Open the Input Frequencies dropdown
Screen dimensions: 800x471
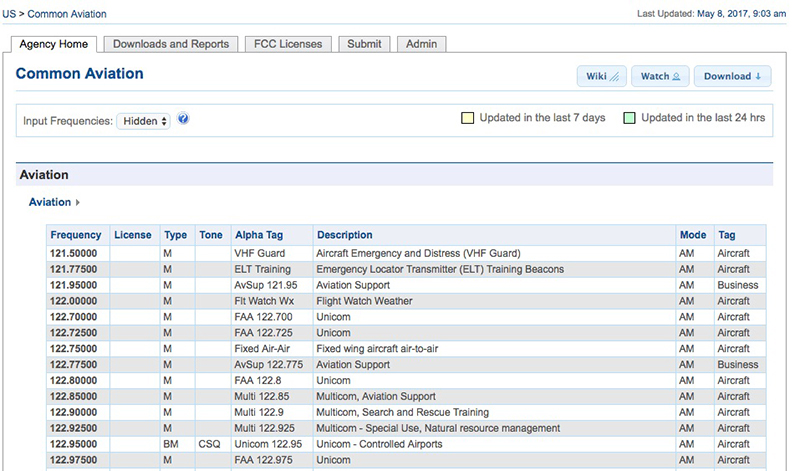[144, 121]
